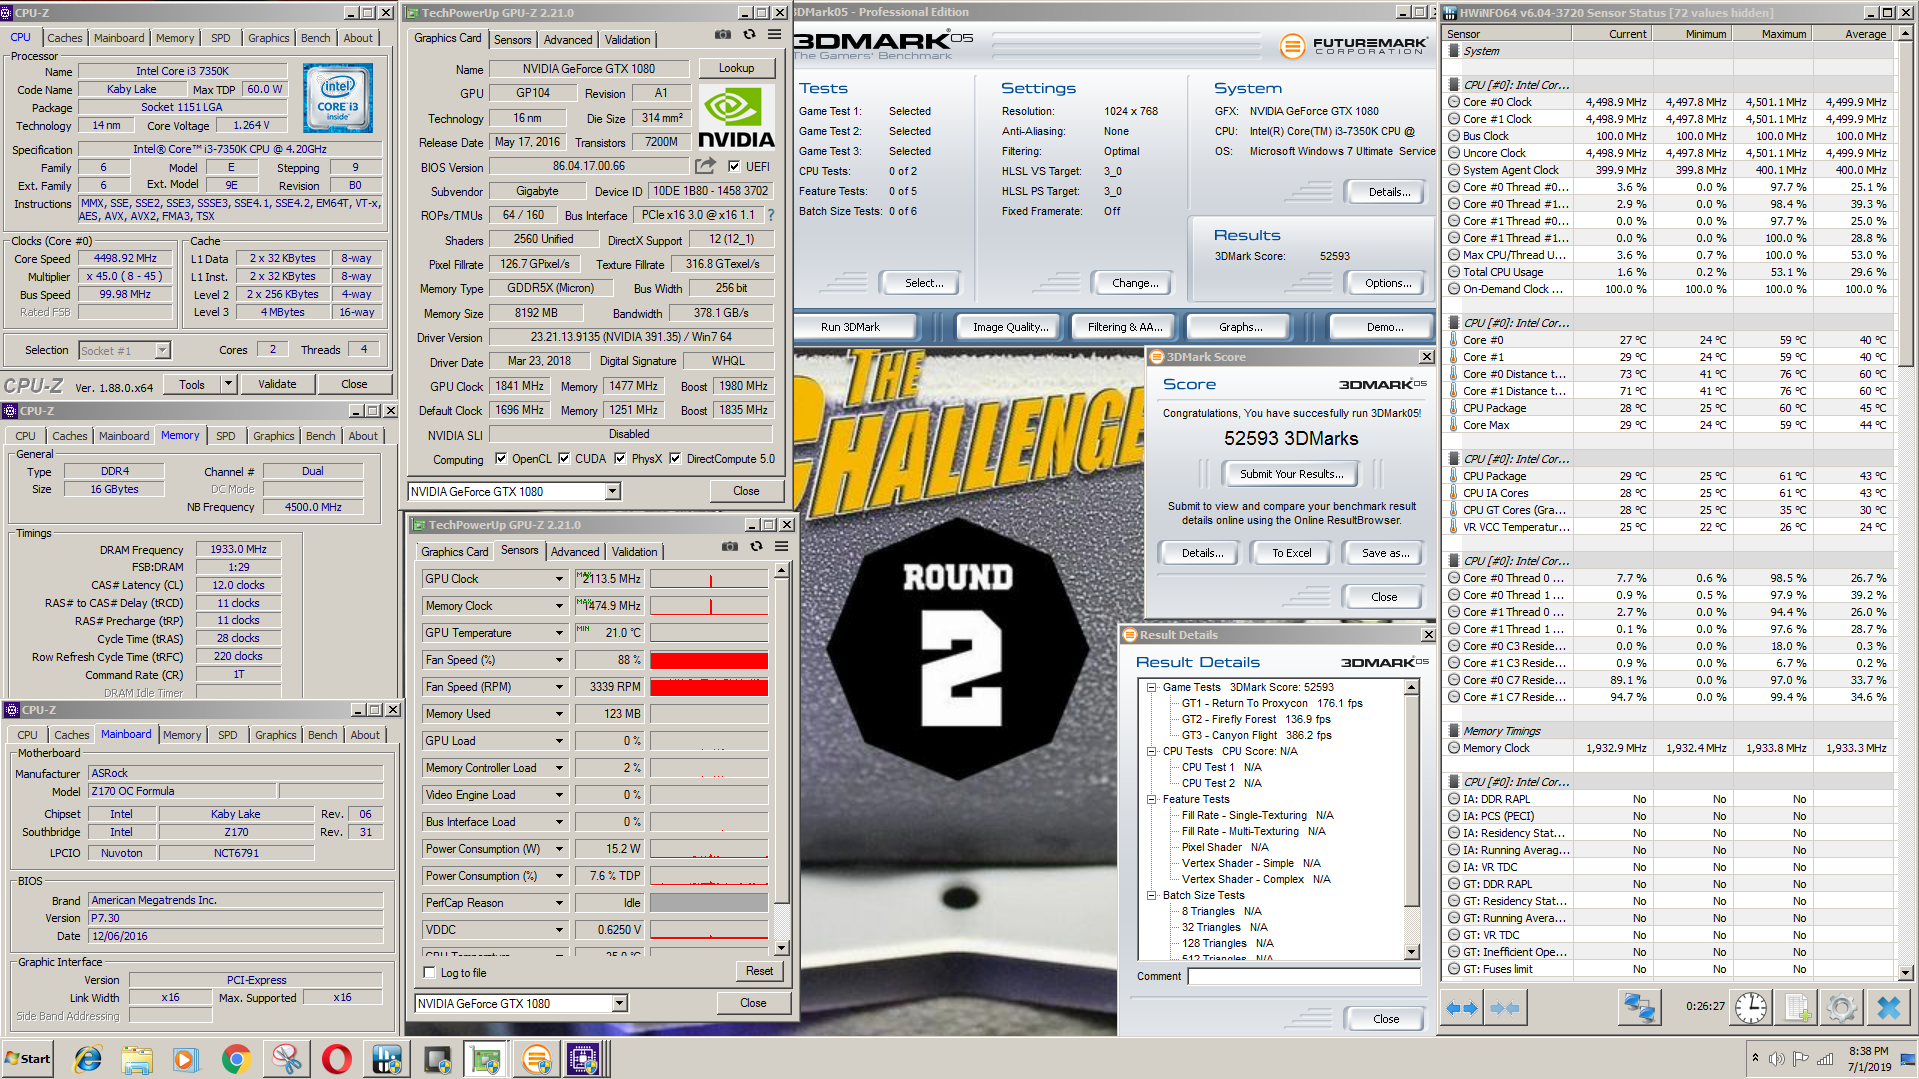Click the refresh icon in GPU-Z Sensors window

click(x=756, y=547)
